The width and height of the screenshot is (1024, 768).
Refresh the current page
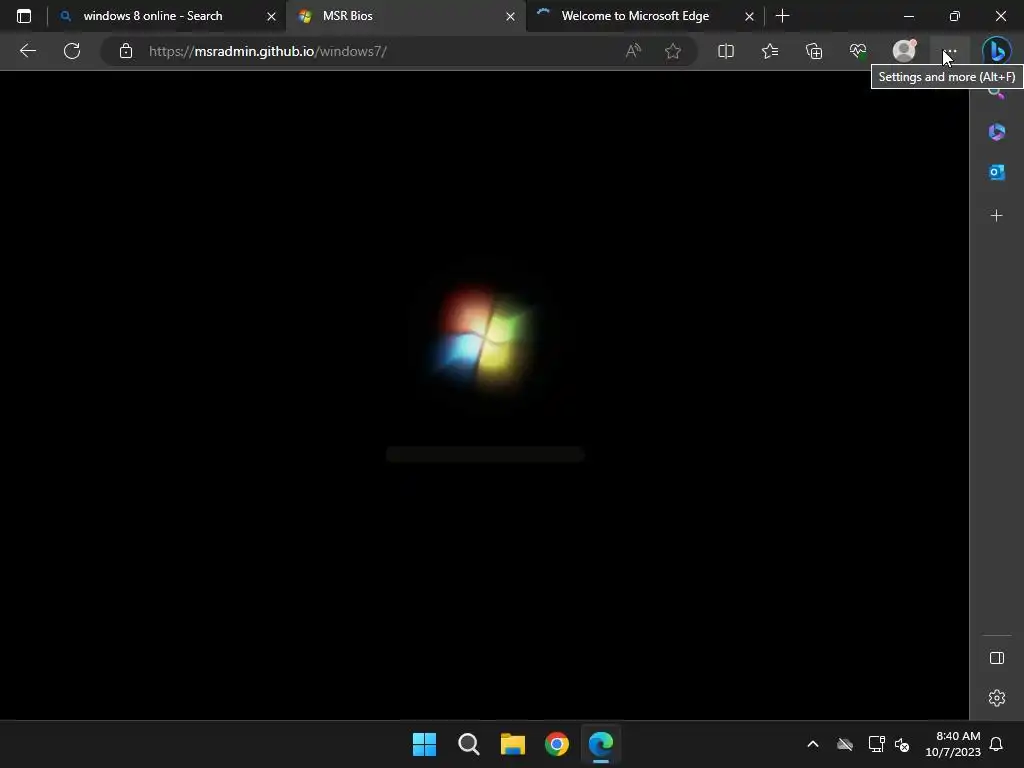tap(72, 51)
